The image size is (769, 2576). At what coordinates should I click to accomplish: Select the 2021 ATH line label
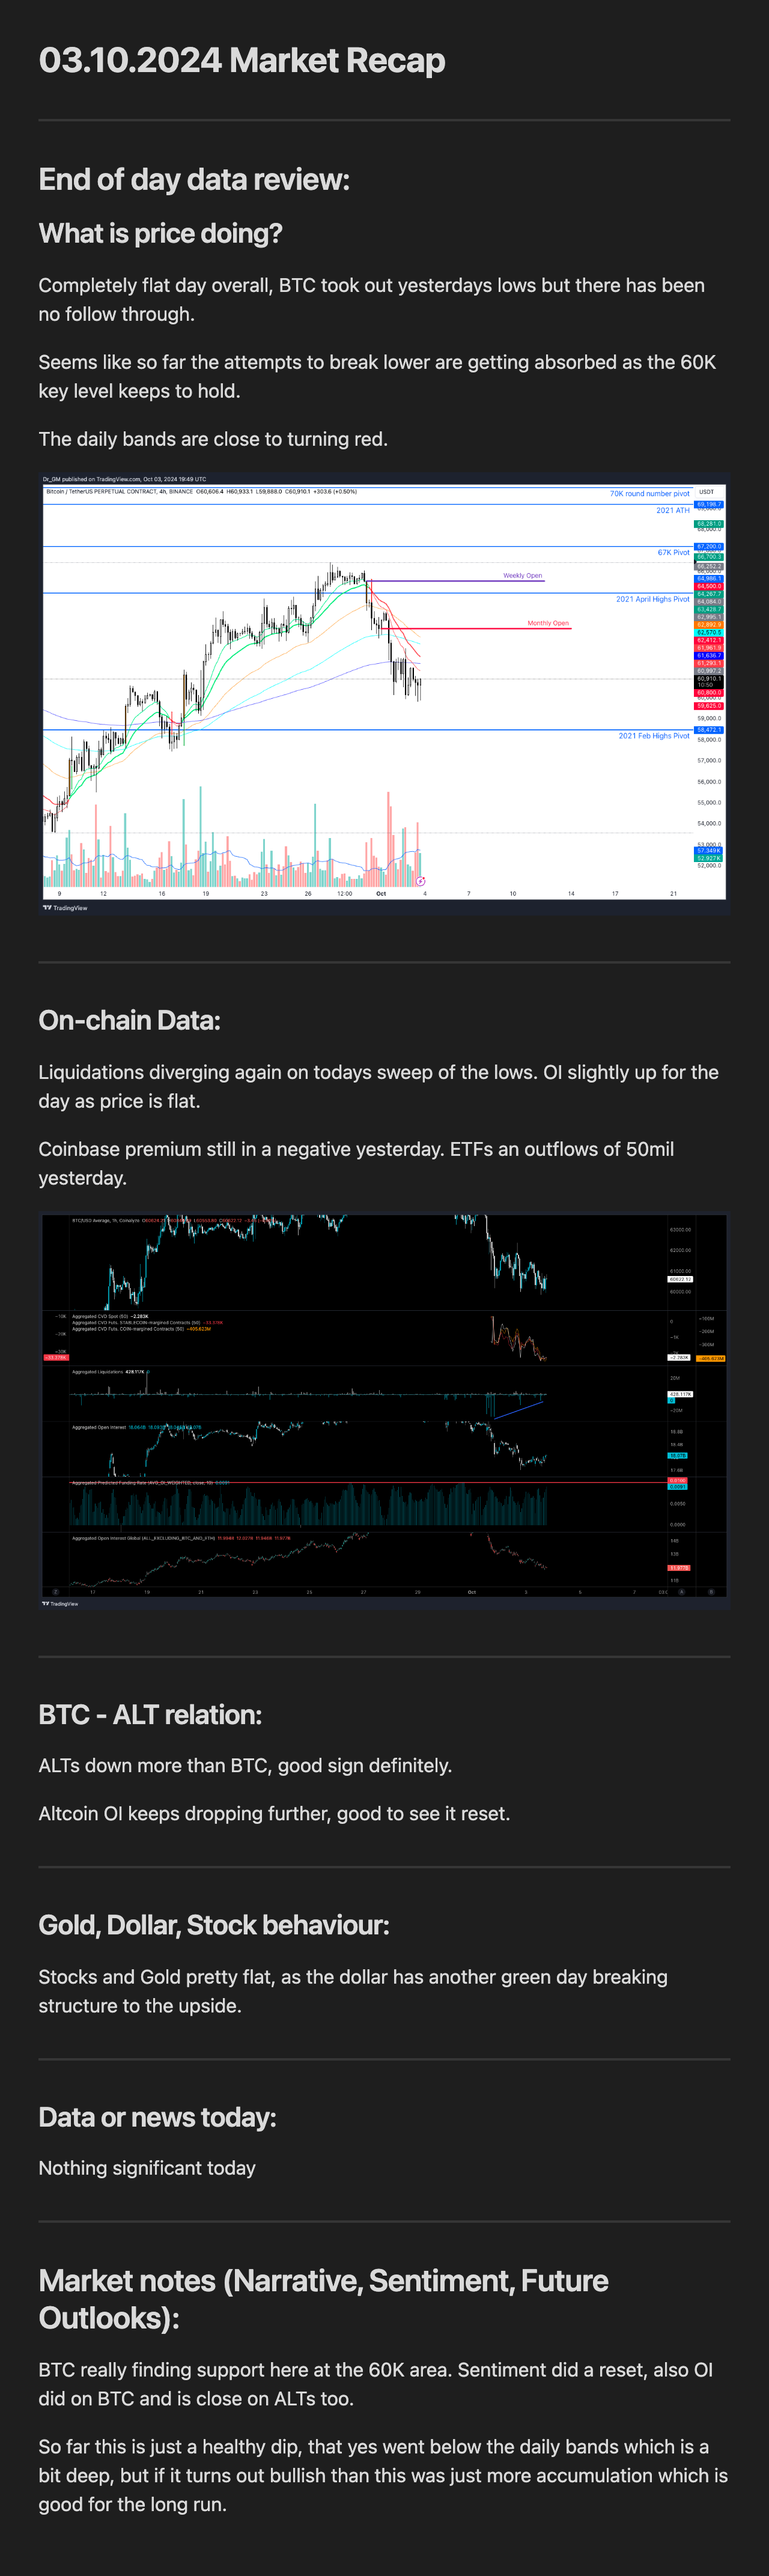tap(673, 510)
